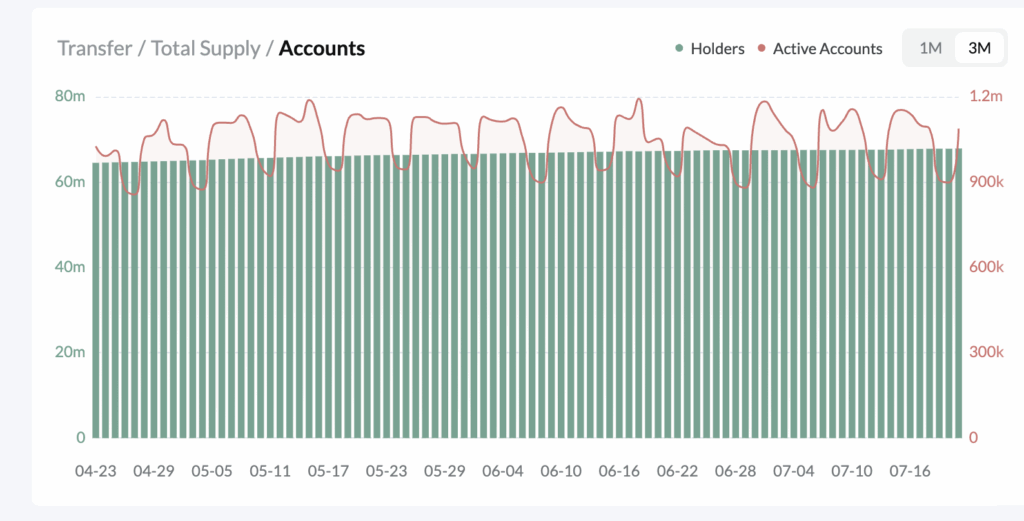
Task: Switch to the Total Supply tab
Action: click(206, 48)
